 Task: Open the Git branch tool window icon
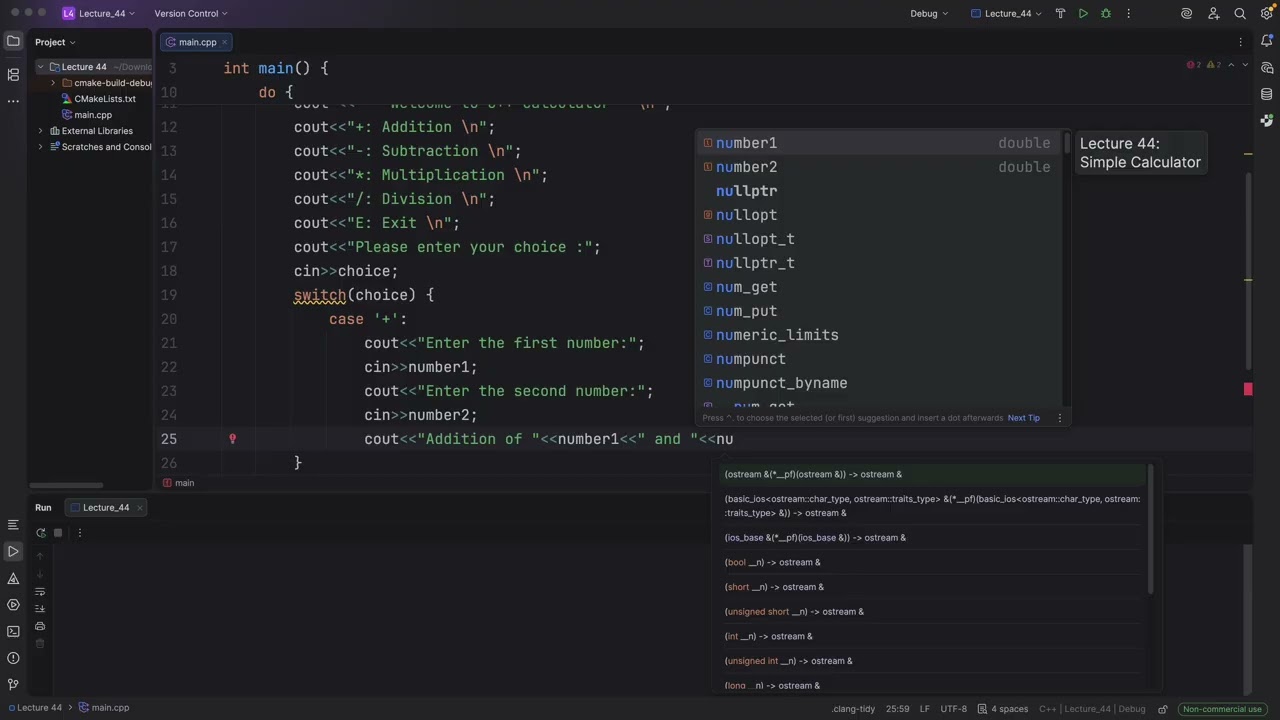pos(13,685)
